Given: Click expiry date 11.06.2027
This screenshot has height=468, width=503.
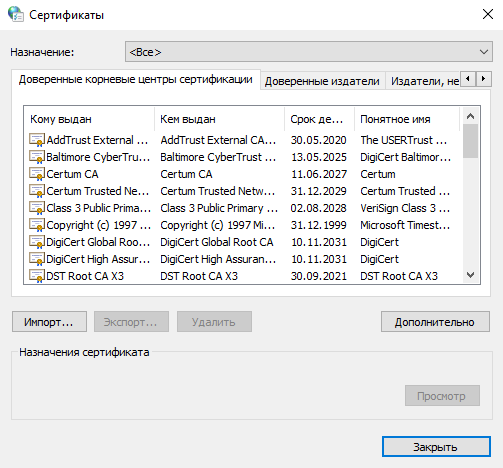Looking at the screenshot, I should pyautogui.click(x=319, y=174).
